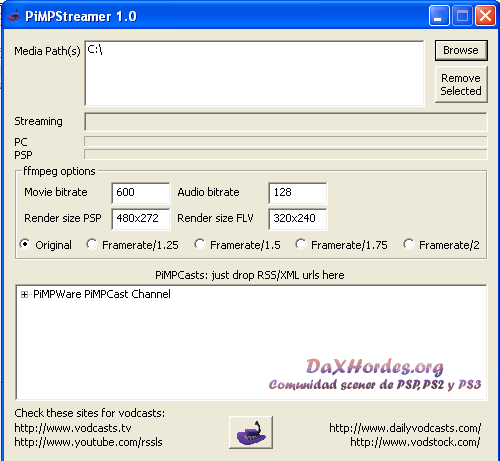The height and width of the screenshot is (461, 500).
Task: Click the PC progress bar
Action: tap(286, 142)
